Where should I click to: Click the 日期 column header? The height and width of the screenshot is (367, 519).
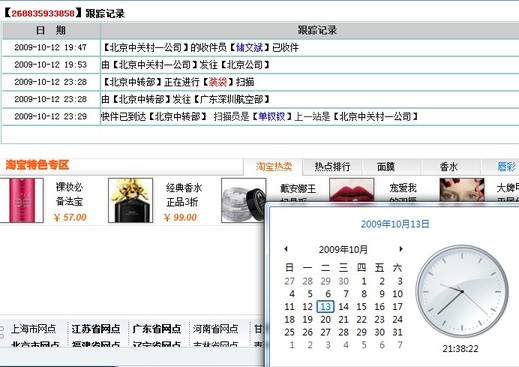pyautogui.click(x=51, y=30)
